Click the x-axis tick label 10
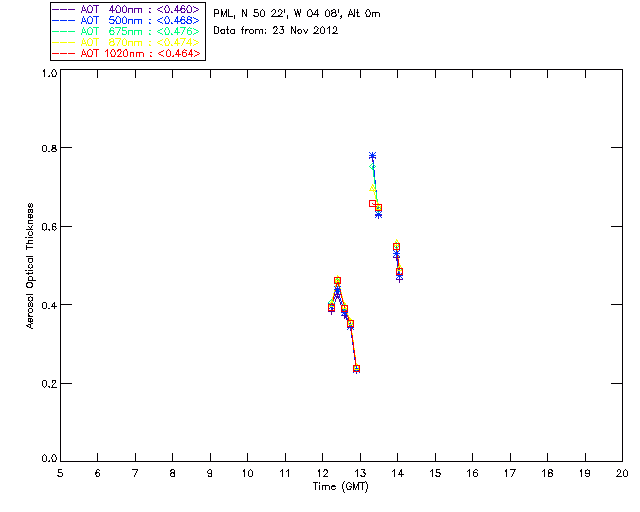The height and width of the screenshot is (512, 640). [x=247, y=473]
